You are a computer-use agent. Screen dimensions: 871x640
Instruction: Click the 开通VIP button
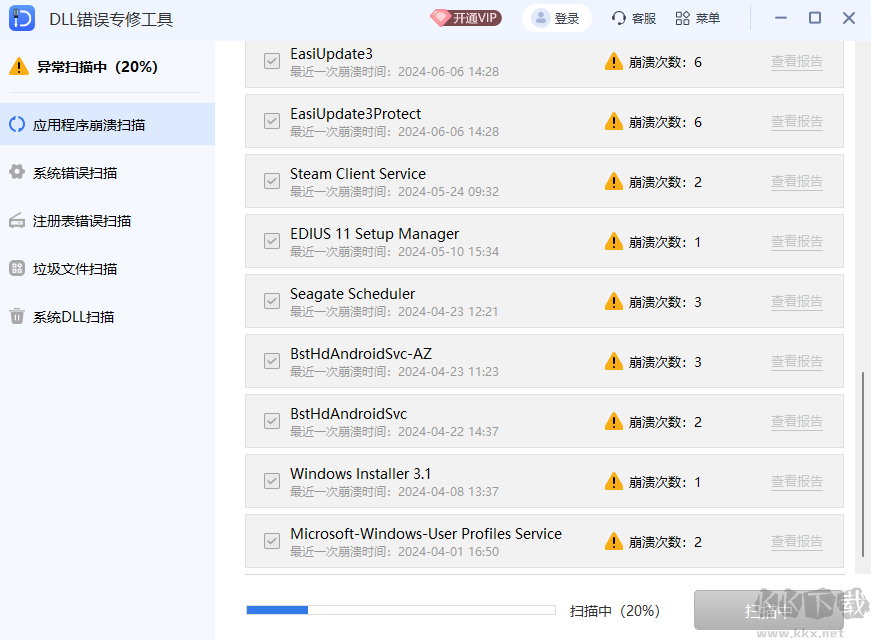(465, 17)
